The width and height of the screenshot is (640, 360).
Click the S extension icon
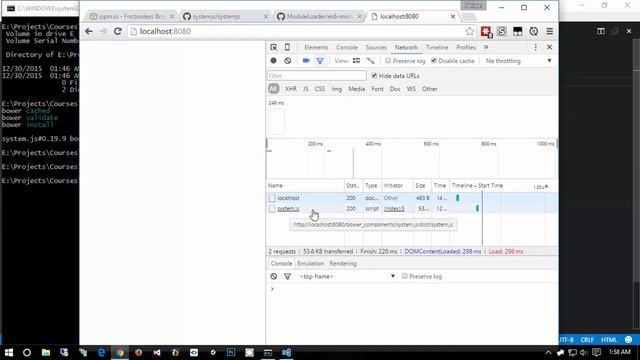coord(502,31)
